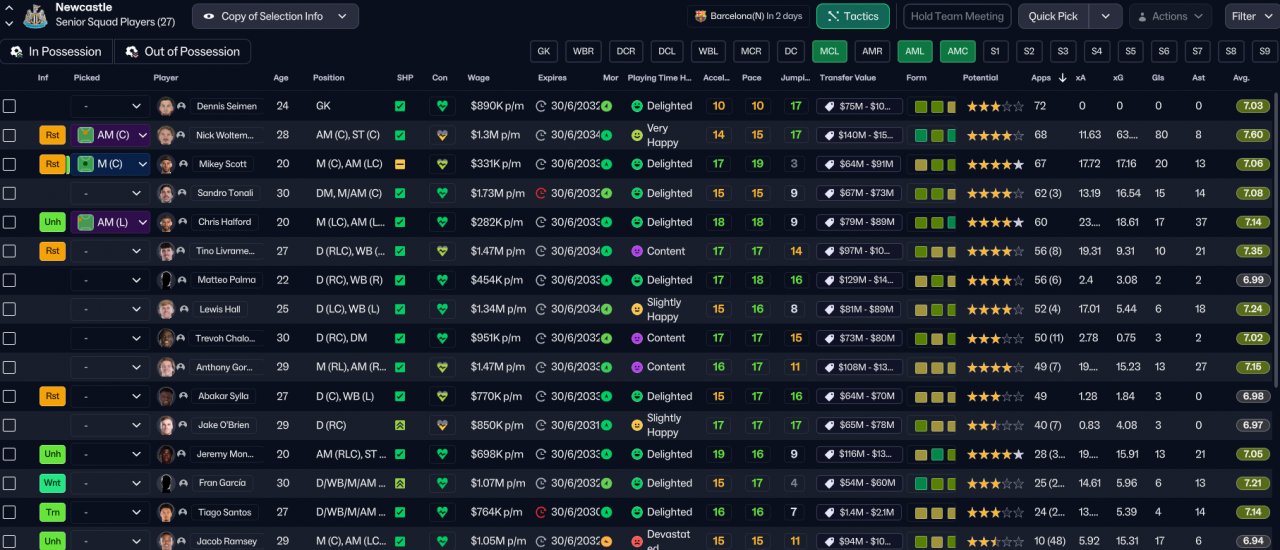Image resolution: width=1280 pixels, height=550 pixels.
Task: Click Nick Woltemade's 7.60 average rating pill
Action: (x=1252, y=135)
